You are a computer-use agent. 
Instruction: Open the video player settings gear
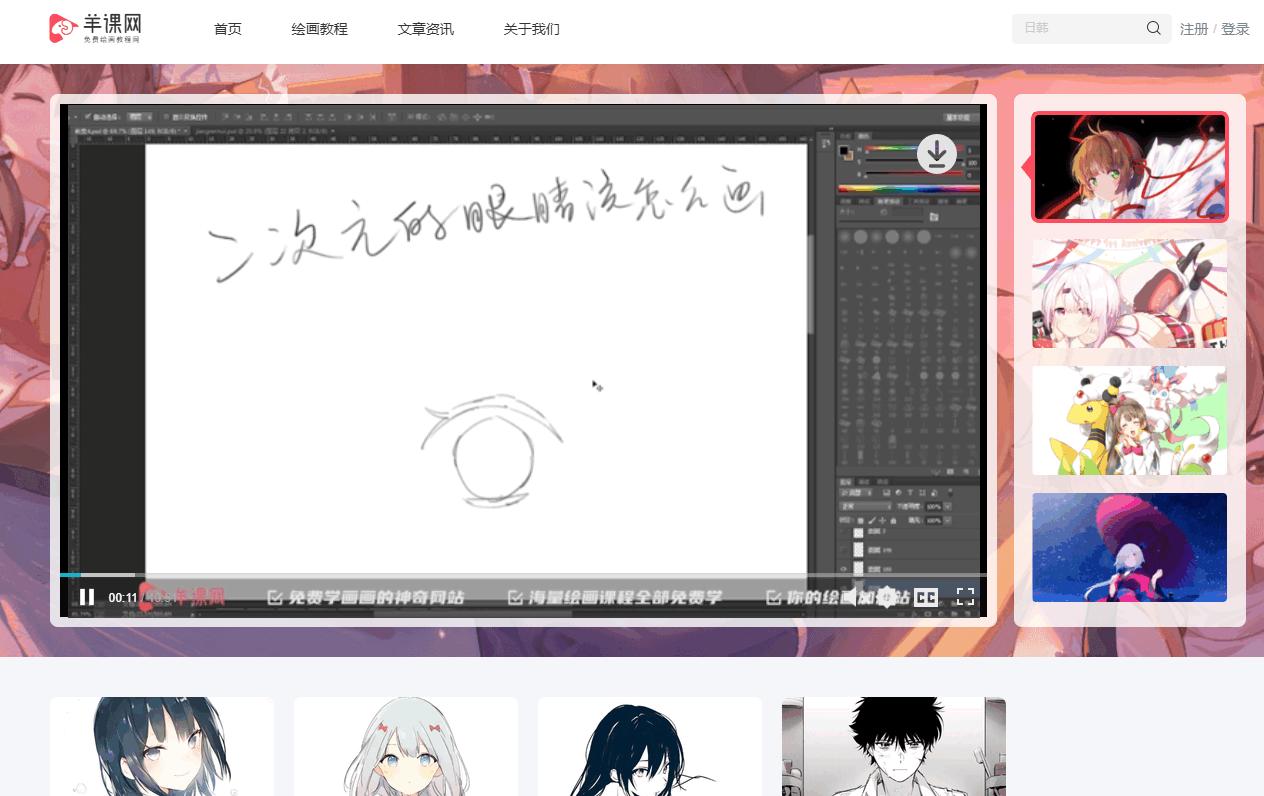(887, 597)
